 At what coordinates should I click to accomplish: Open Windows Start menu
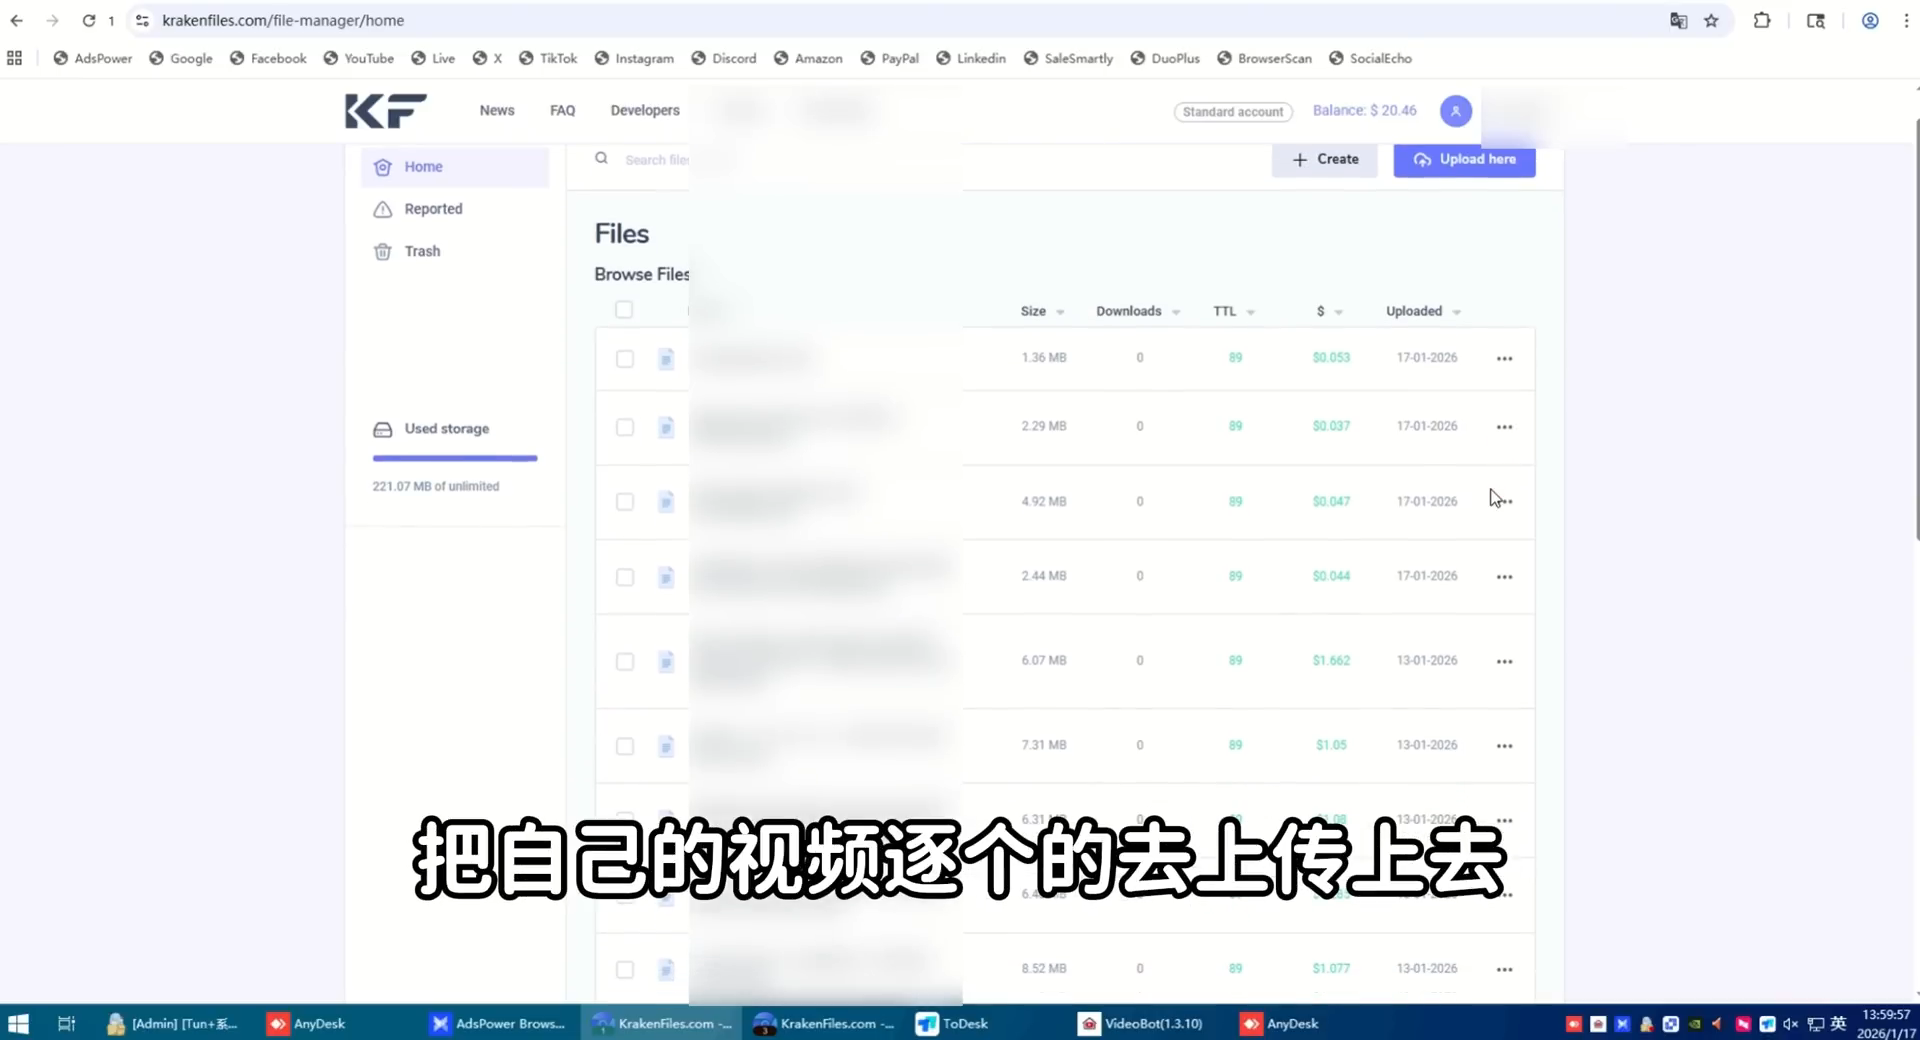18,1023
